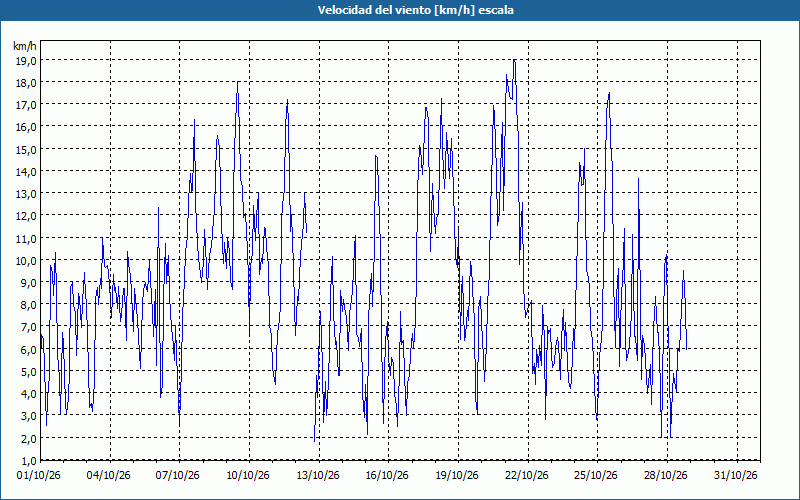Click the 5,0 y-axis value

click(29, 371)
